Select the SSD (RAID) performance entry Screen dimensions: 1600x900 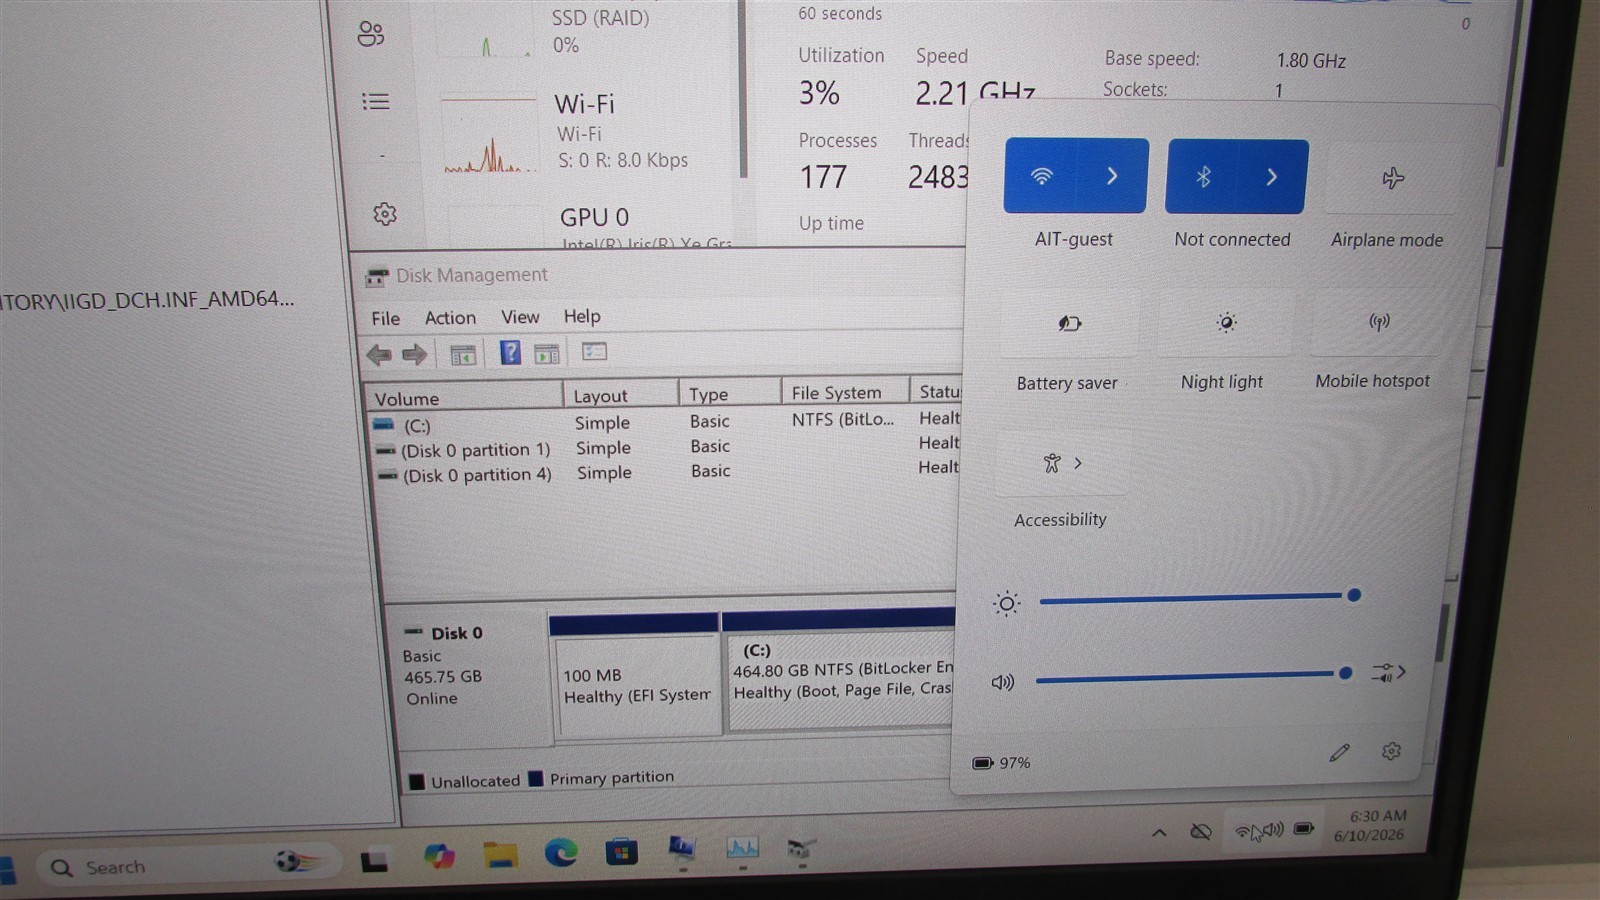coord(586,30)
